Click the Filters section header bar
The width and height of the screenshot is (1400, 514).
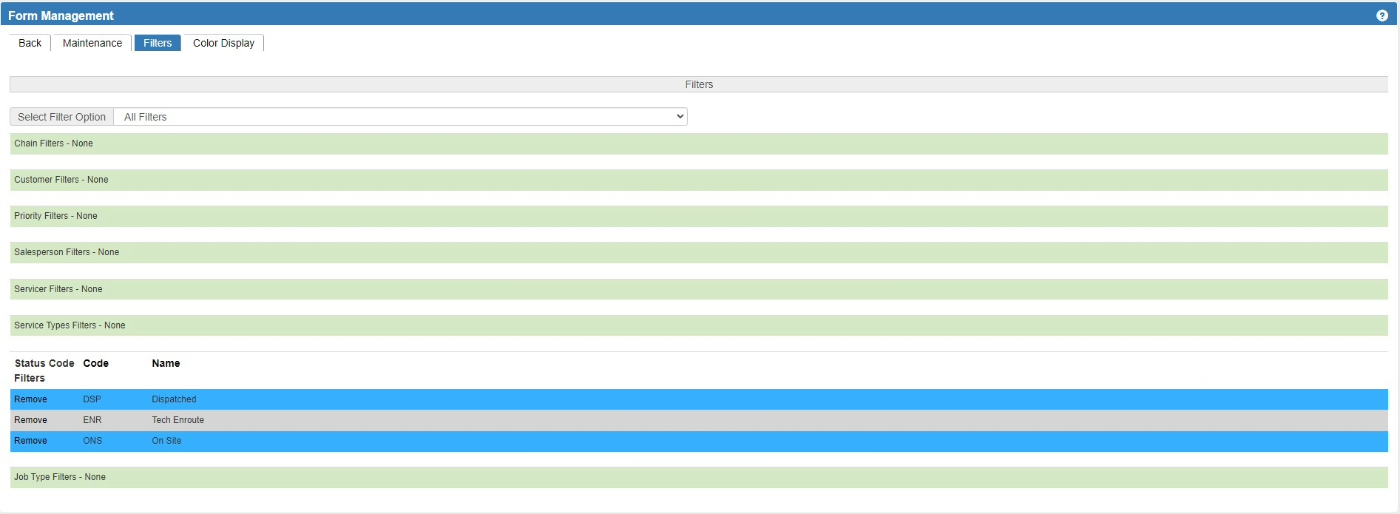[699, 85]
